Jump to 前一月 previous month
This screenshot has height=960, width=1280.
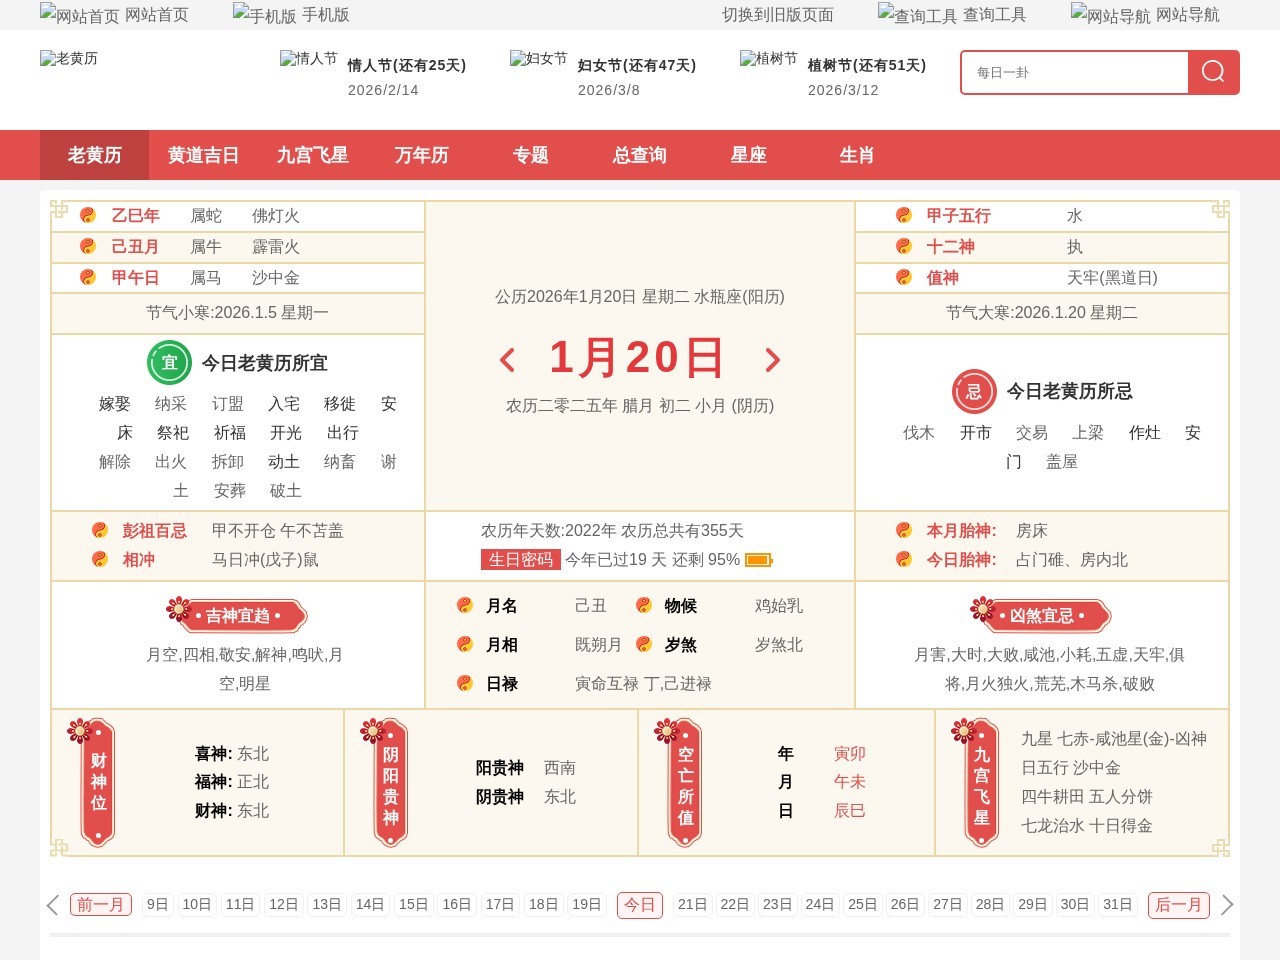point(100,905)
